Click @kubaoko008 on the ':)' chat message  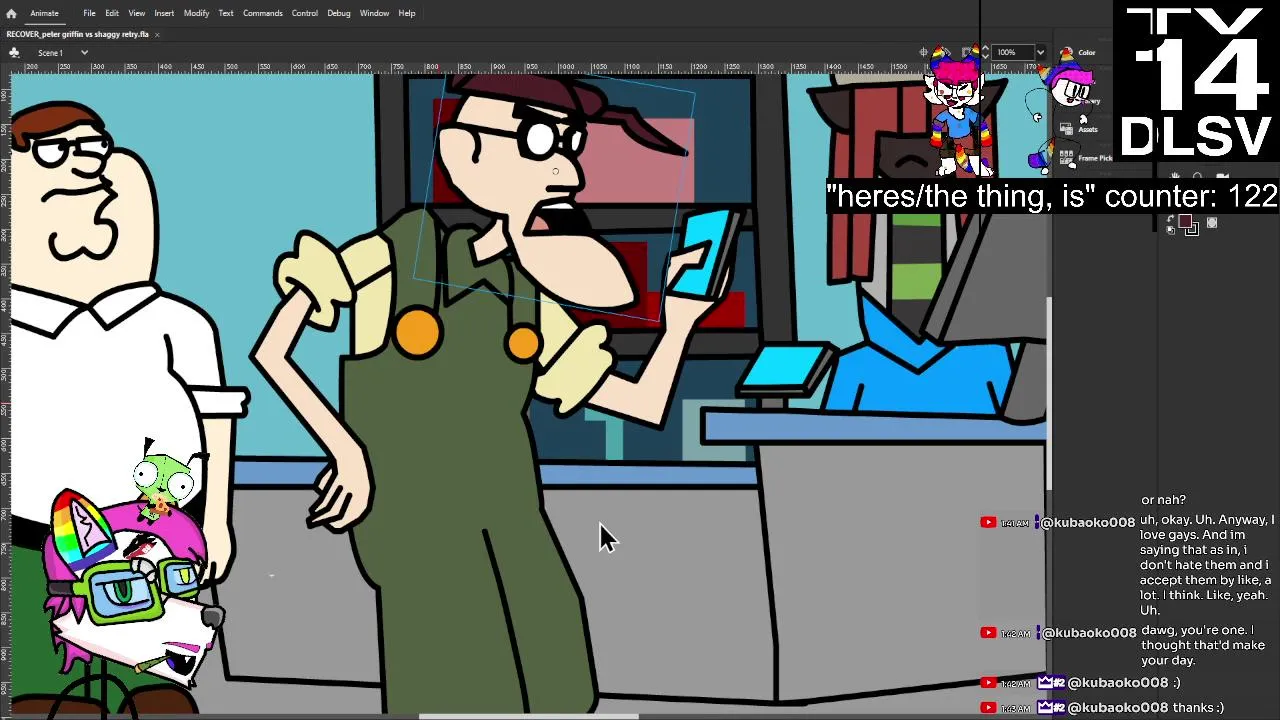click(1117, 682)
